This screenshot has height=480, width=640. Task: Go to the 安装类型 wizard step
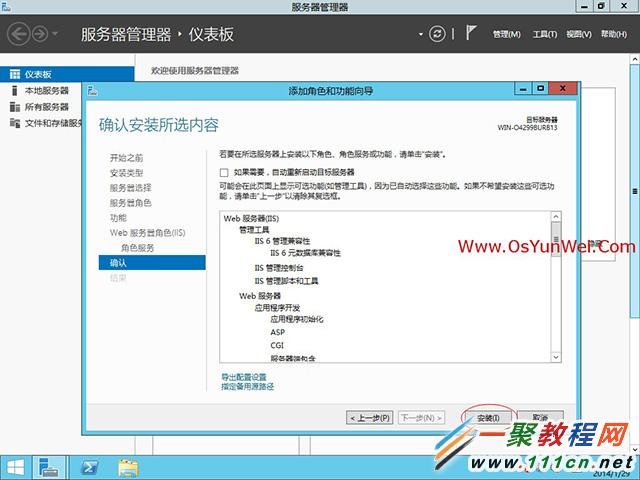tap(127, 173)
